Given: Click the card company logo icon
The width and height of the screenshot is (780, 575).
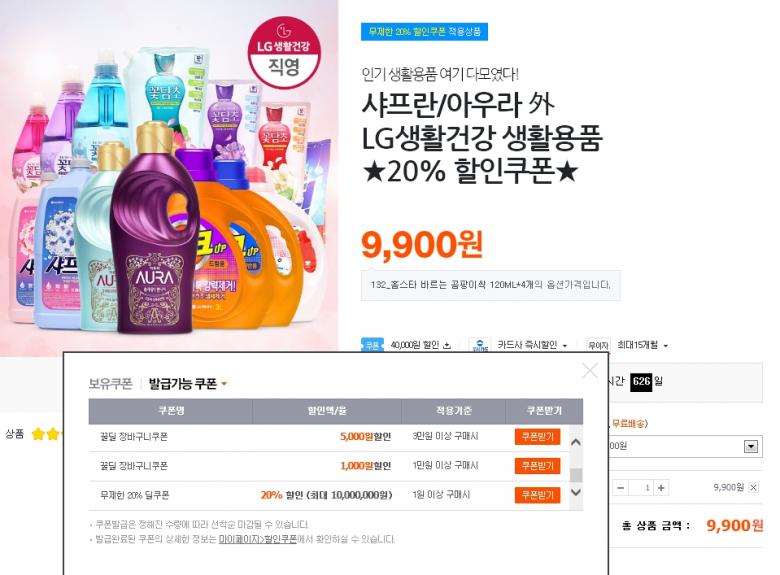Looking at the screenshot, I should [480, 345].
